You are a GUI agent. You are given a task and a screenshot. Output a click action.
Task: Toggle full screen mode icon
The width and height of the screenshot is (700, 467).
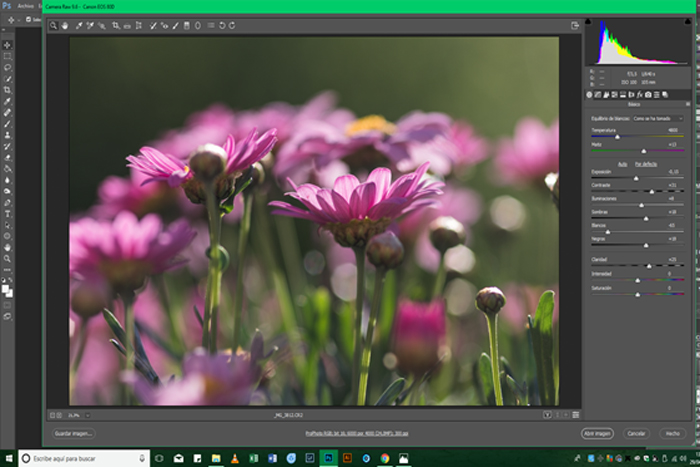point(575,25)
